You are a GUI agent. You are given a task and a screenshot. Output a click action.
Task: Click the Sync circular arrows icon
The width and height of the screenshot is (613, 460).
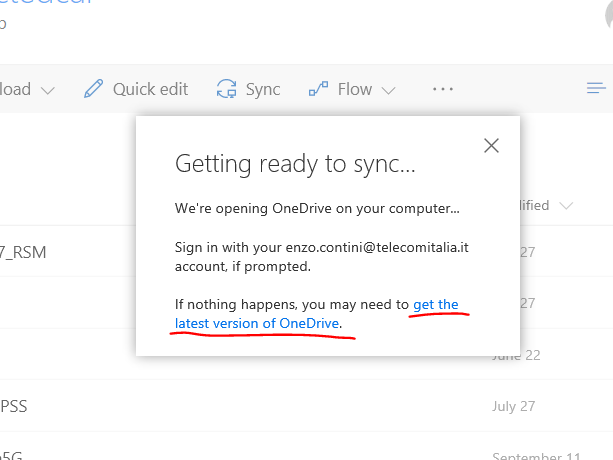[x=227, y=89]
